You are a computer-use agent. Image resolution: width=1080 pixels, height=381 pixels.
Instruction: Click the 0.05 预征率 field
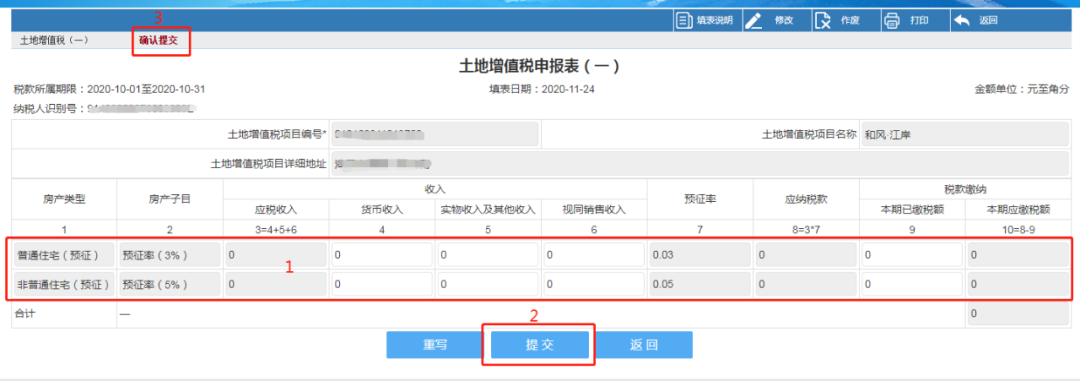(700, 284)
